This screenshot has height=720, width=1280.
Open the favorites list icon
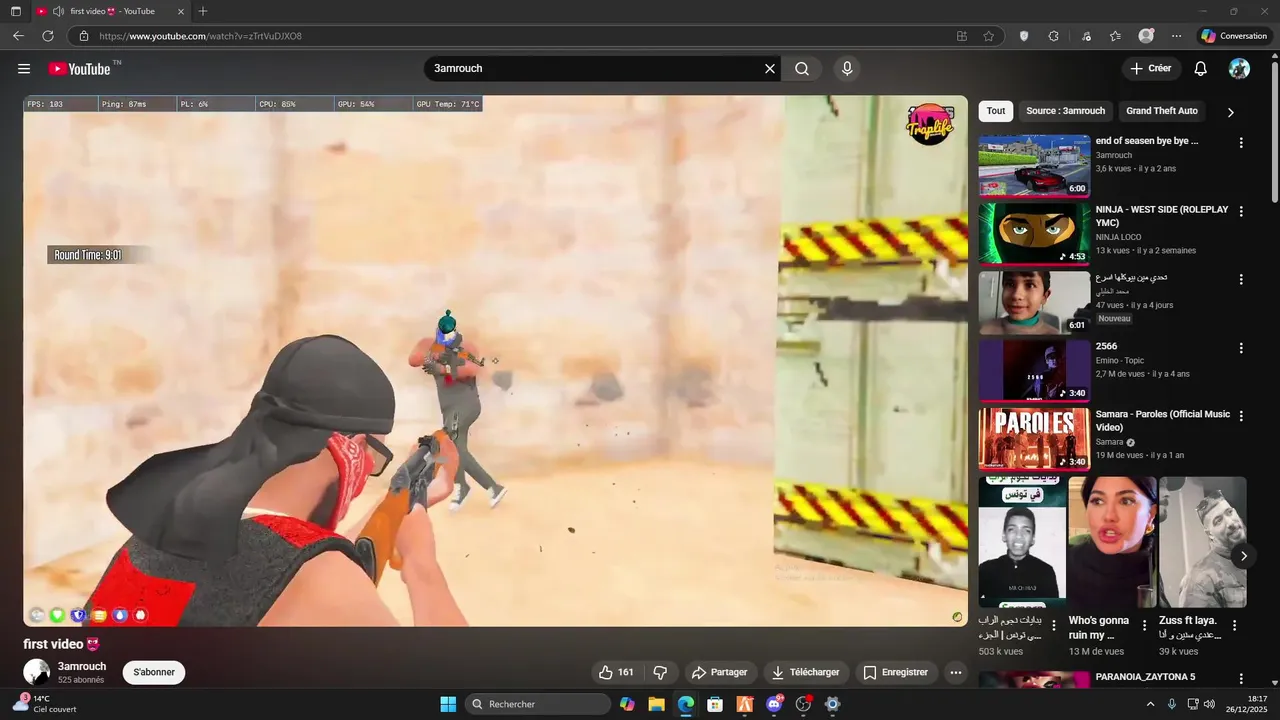1115,36
